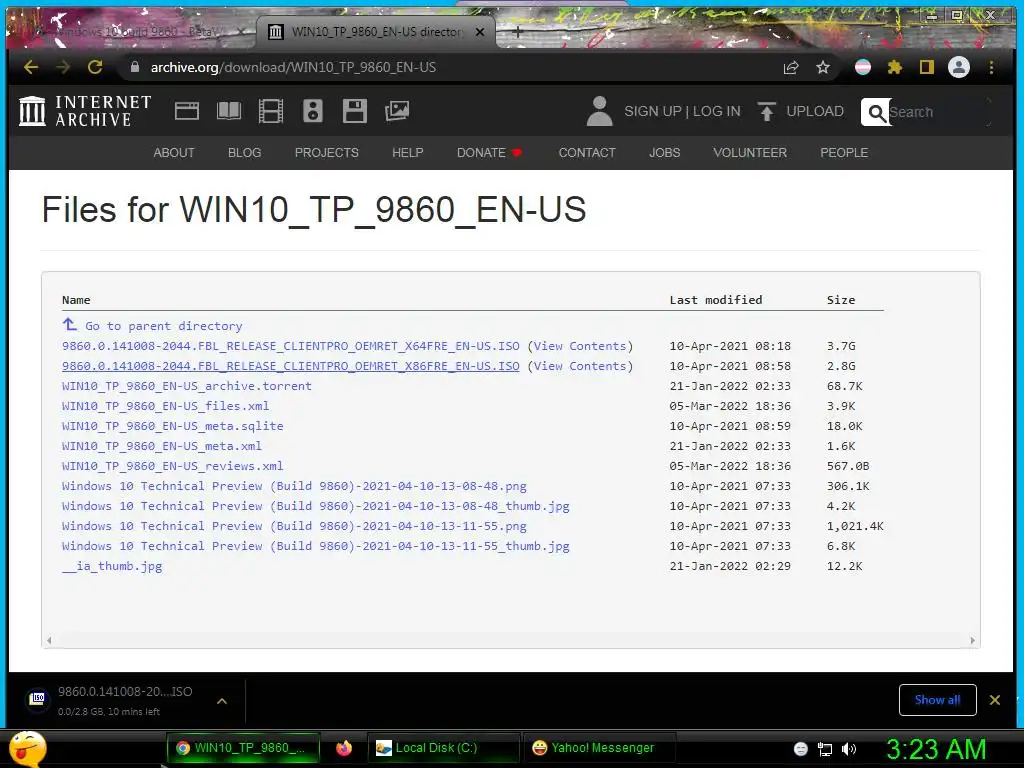The width and height of the screenshot is (1024, 768).
Task: Click the search magnifier icon
Action: [876, 112]
